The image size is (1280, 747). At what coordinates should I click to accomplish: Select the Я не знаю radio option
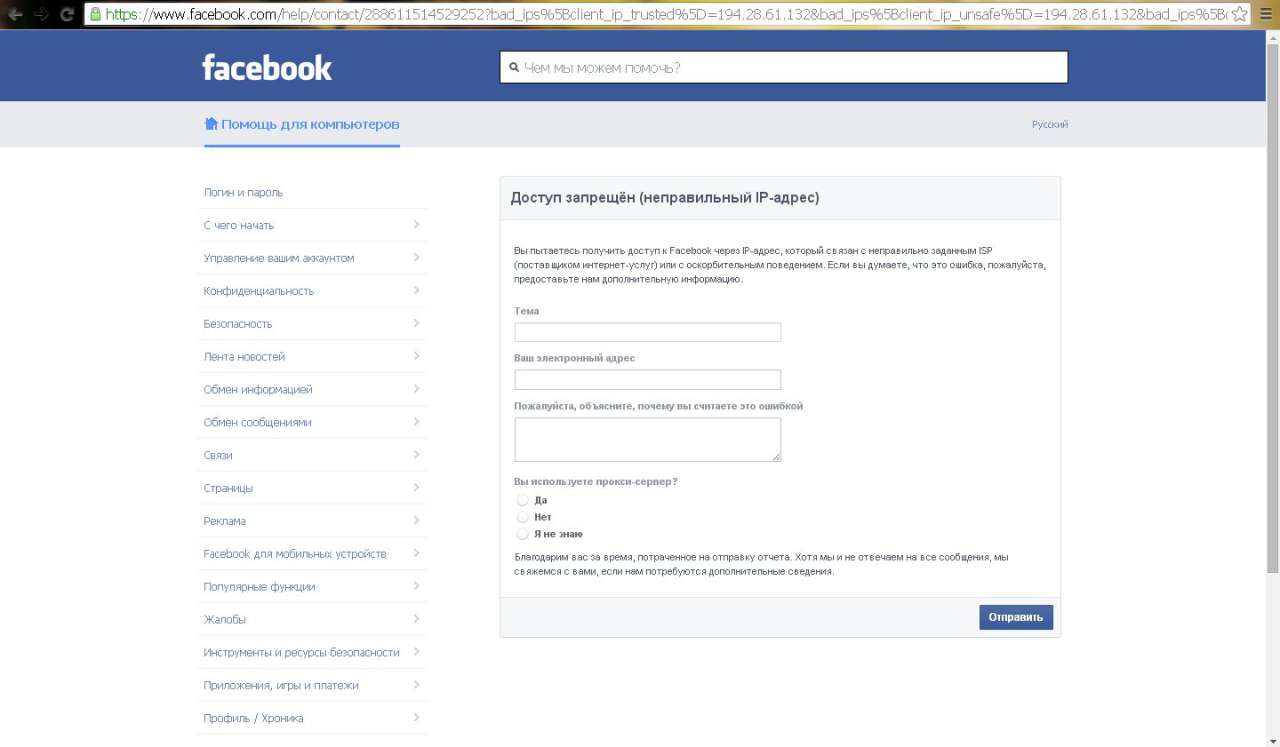click(x=522, y=534)
